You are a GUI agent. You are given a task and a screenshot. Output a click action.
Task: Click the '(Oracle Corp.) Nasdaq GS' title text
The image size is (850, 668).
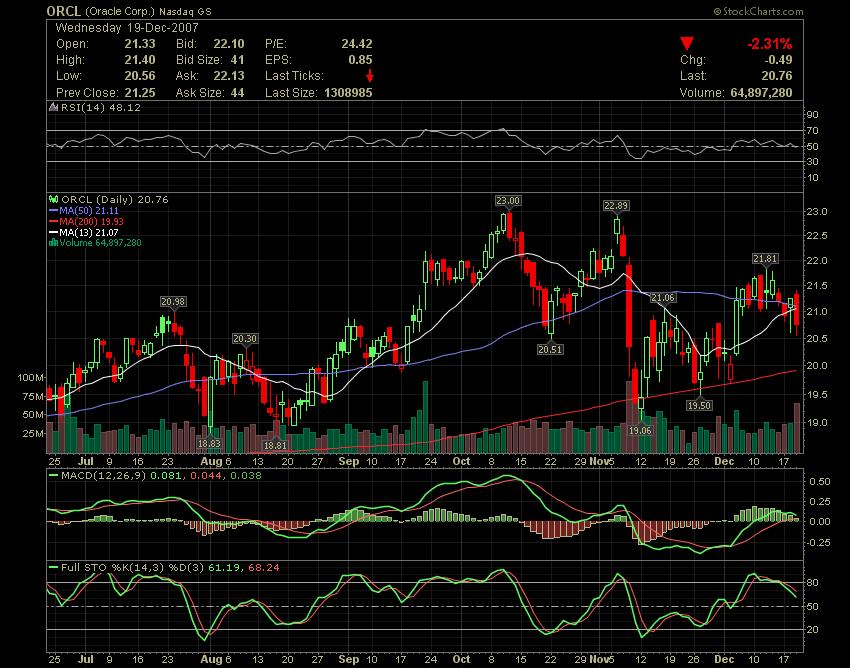(x=149, y=11)
